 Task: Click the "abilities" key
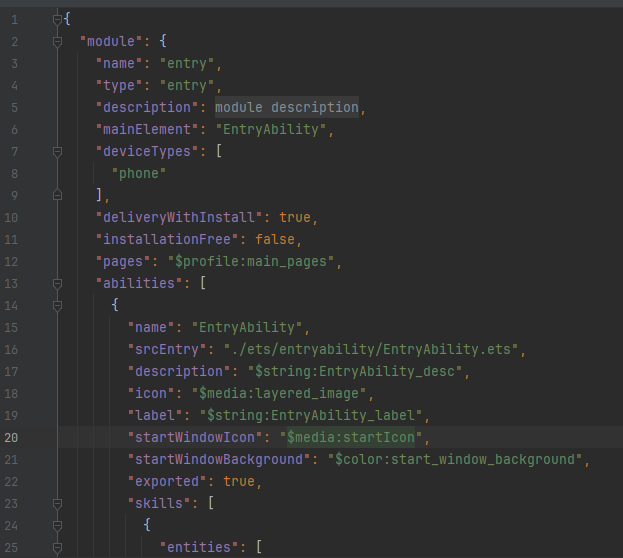[x=139, y=283]
